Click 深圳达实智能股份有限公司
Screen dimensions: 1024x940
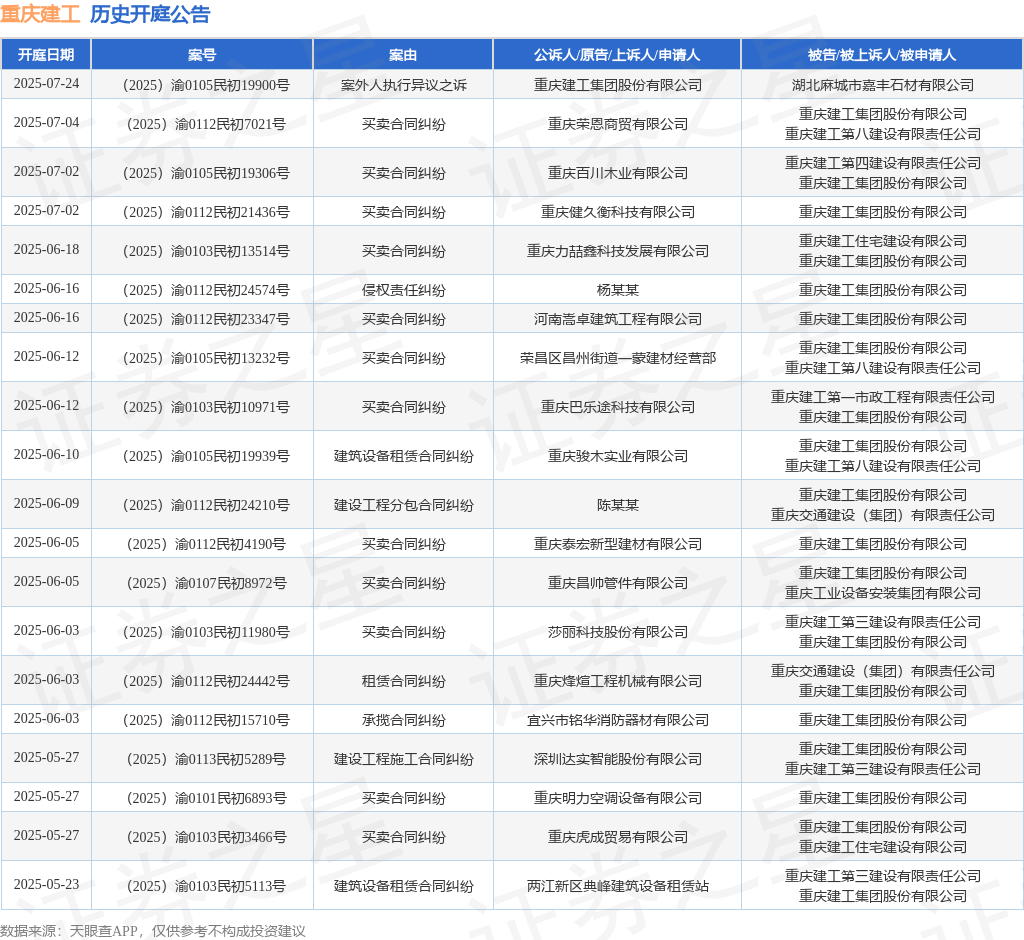click(618, 758)
